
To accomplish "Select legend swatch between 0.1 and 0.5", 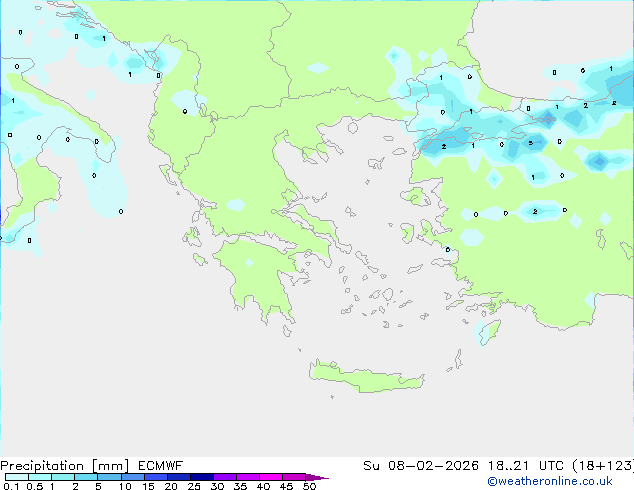I will point(17,477).
